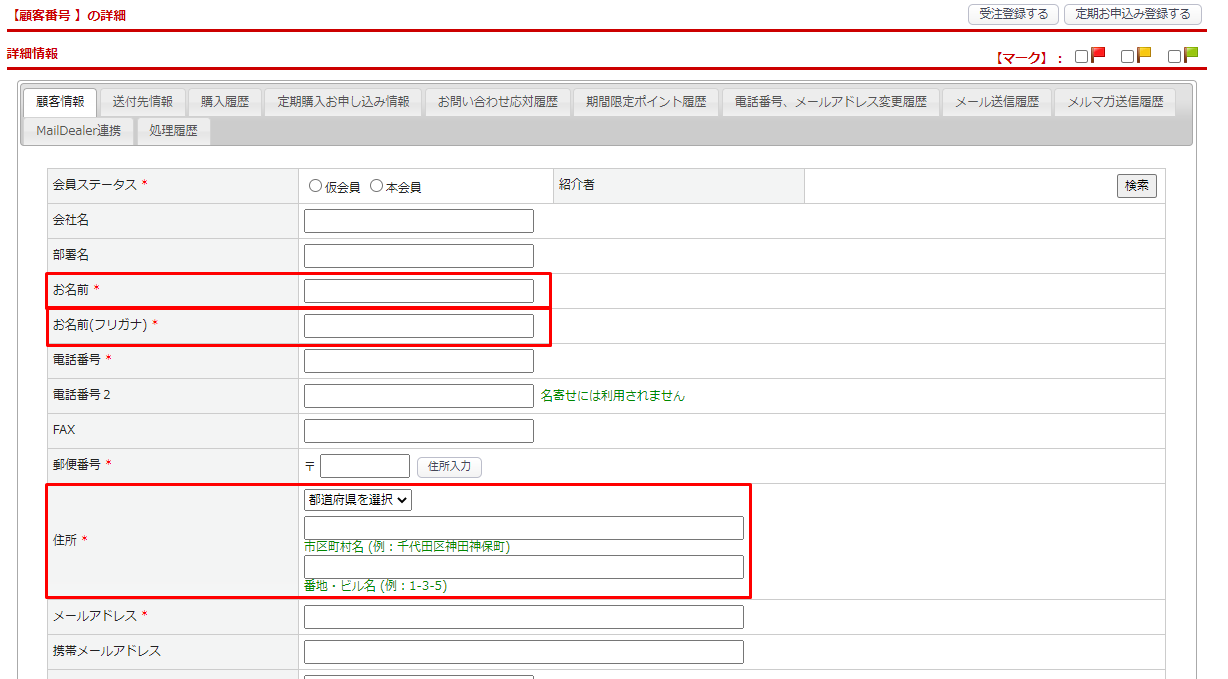Image resolution: width=1228 pixels, height=679 pixels.
Task: Select the 仮会員 radio button
Action: [x=316, y=186]
